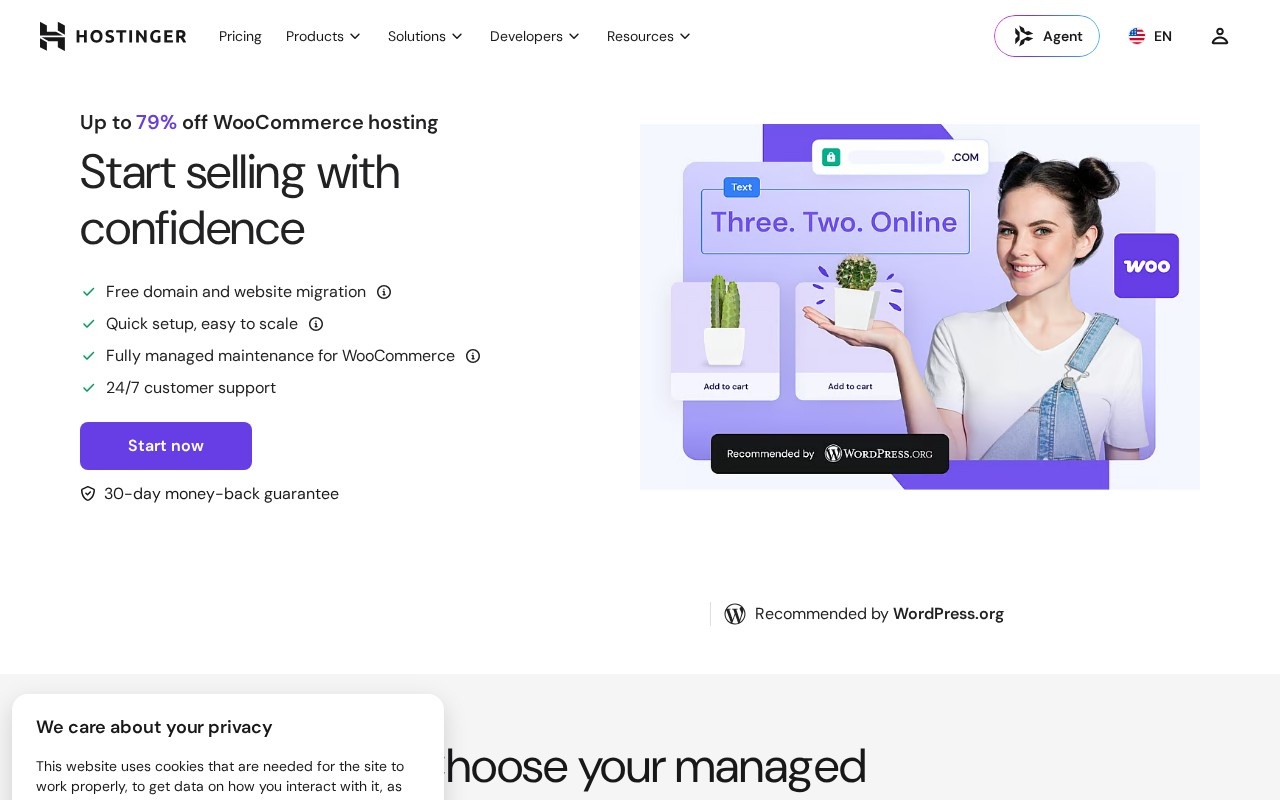Screen dimensions: 1280x800
Task: Click the green padlock icon in hero image
Action: pos(831,157)
